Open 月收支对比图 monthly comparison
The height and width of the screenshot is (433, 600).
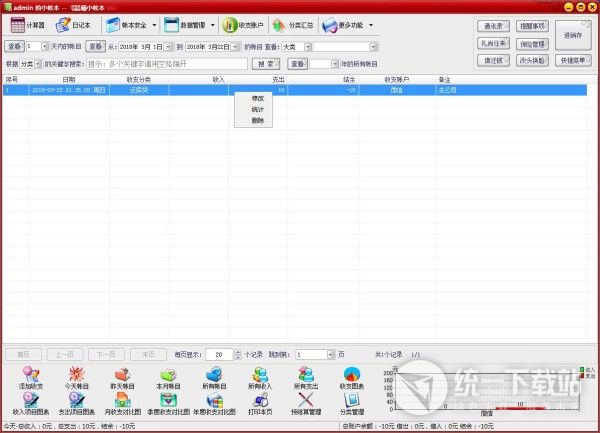click(x=122, y=404)
